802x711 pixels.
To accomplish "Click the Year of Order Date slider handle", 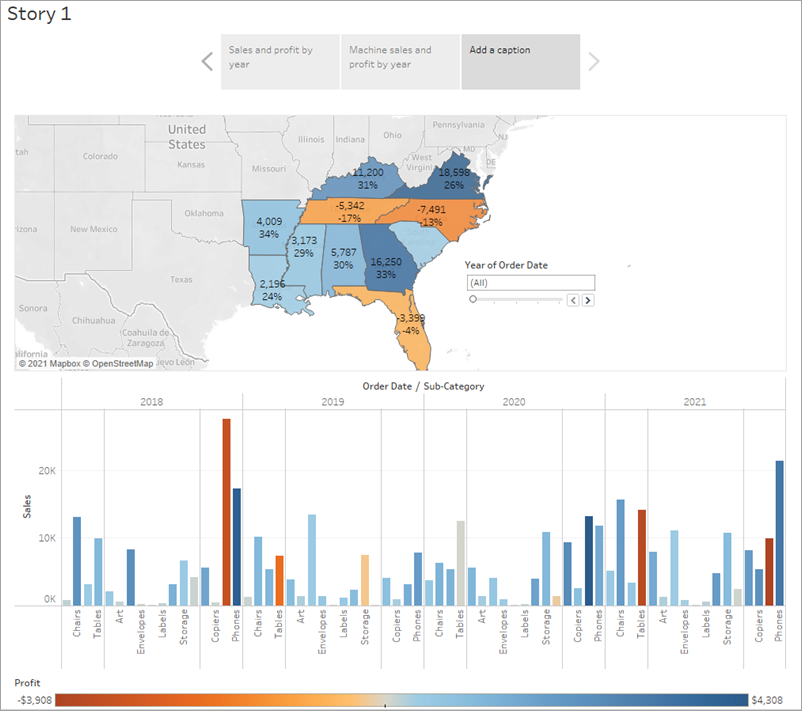I will (473, 299).
